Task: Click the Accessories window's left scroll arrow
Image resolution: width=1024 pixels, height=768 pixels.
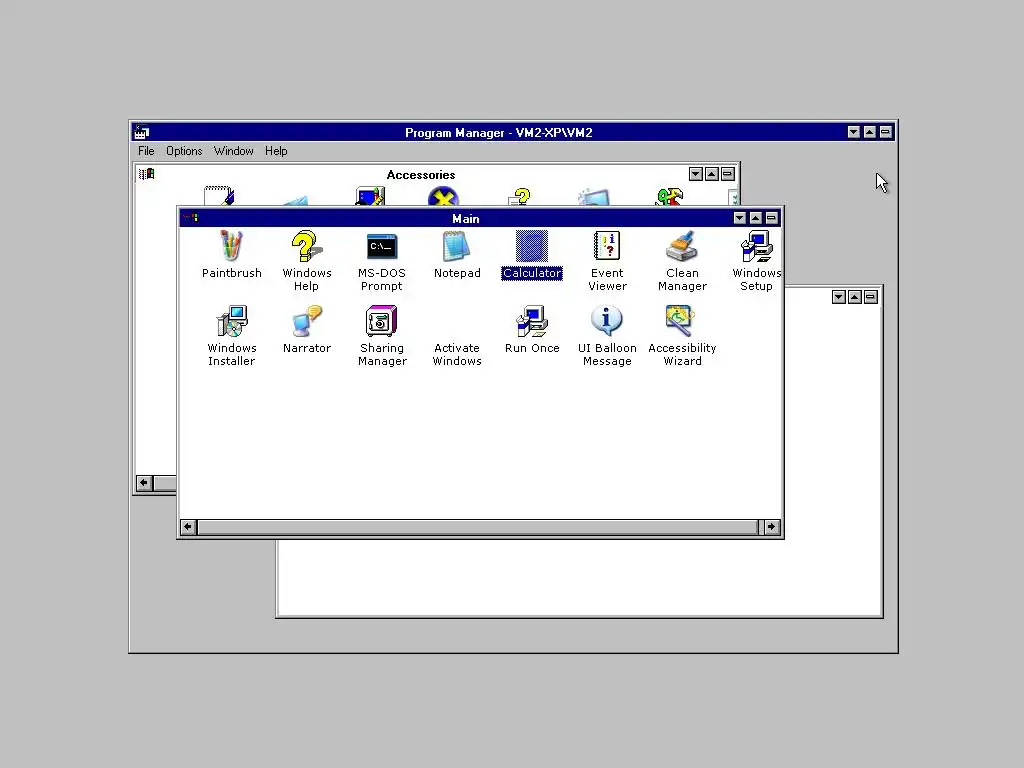Action: tap(144, 483)
